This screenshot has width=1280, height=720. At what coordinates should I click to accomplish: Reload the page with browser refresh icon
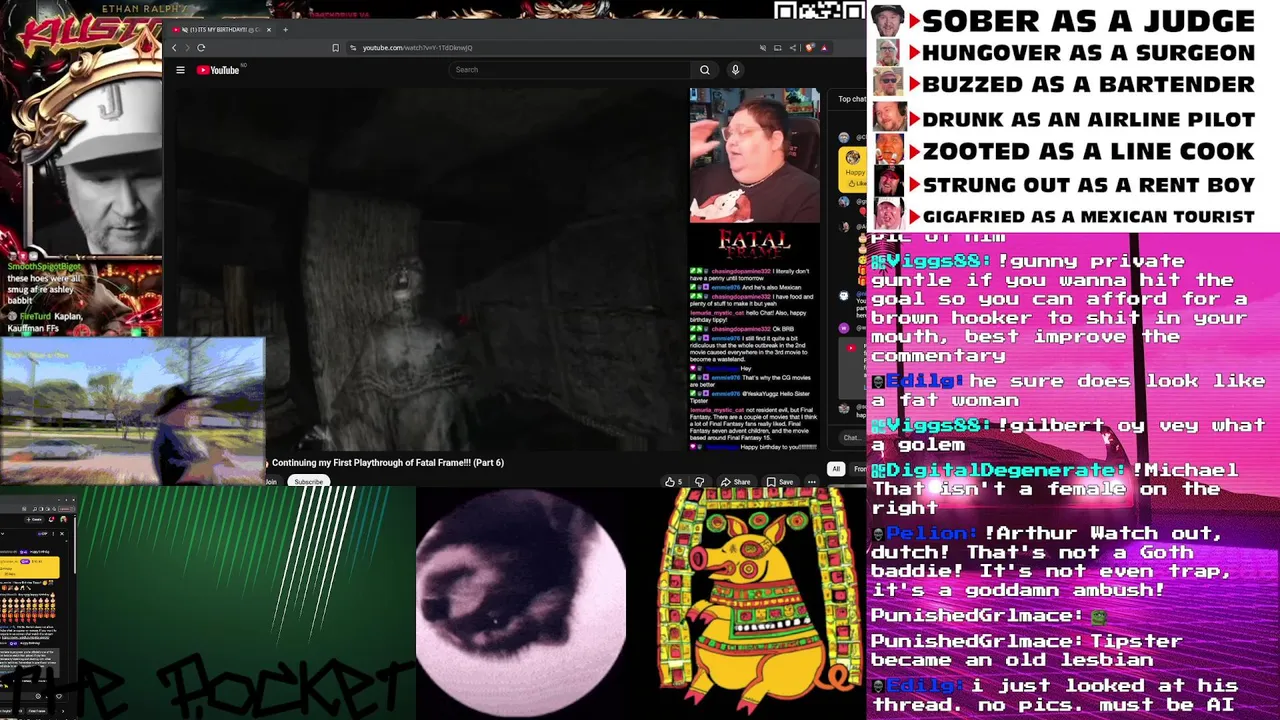tap(201, 48)
